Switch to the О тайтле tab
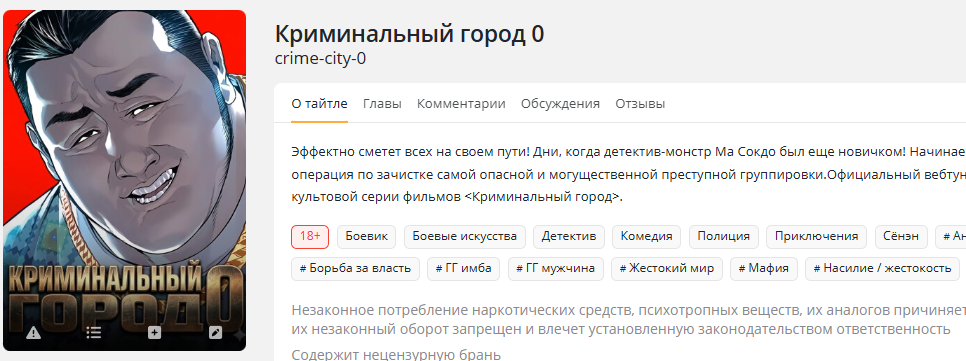The width and height of the screenshot is (966, 361). coord(319,103)
